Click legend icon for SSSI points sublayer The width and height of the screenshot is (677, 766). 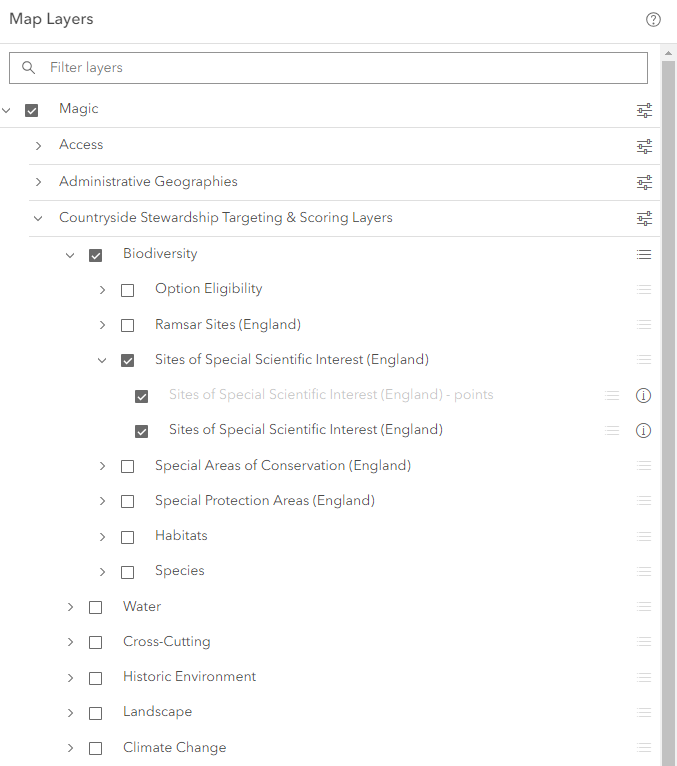pos(612,395)
